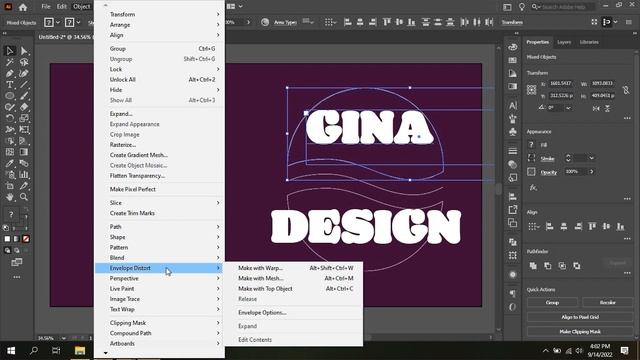Click the flip horizontal icon in Transform

[x=596, y=108]
